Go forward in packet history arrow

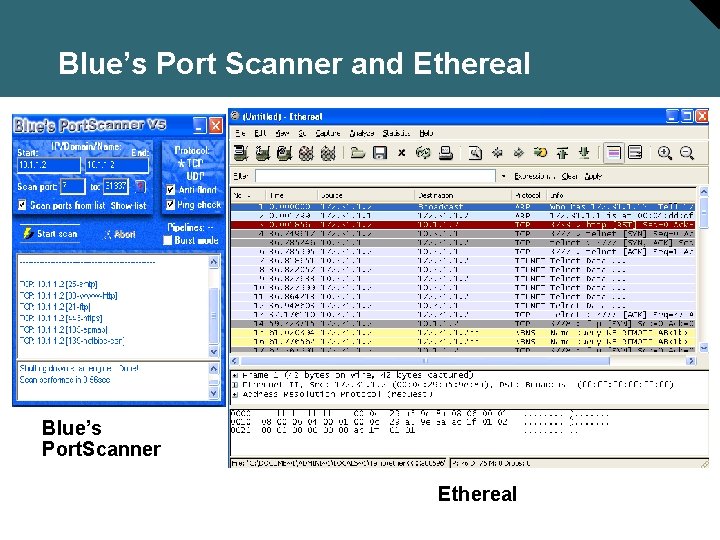click(519, 152)
